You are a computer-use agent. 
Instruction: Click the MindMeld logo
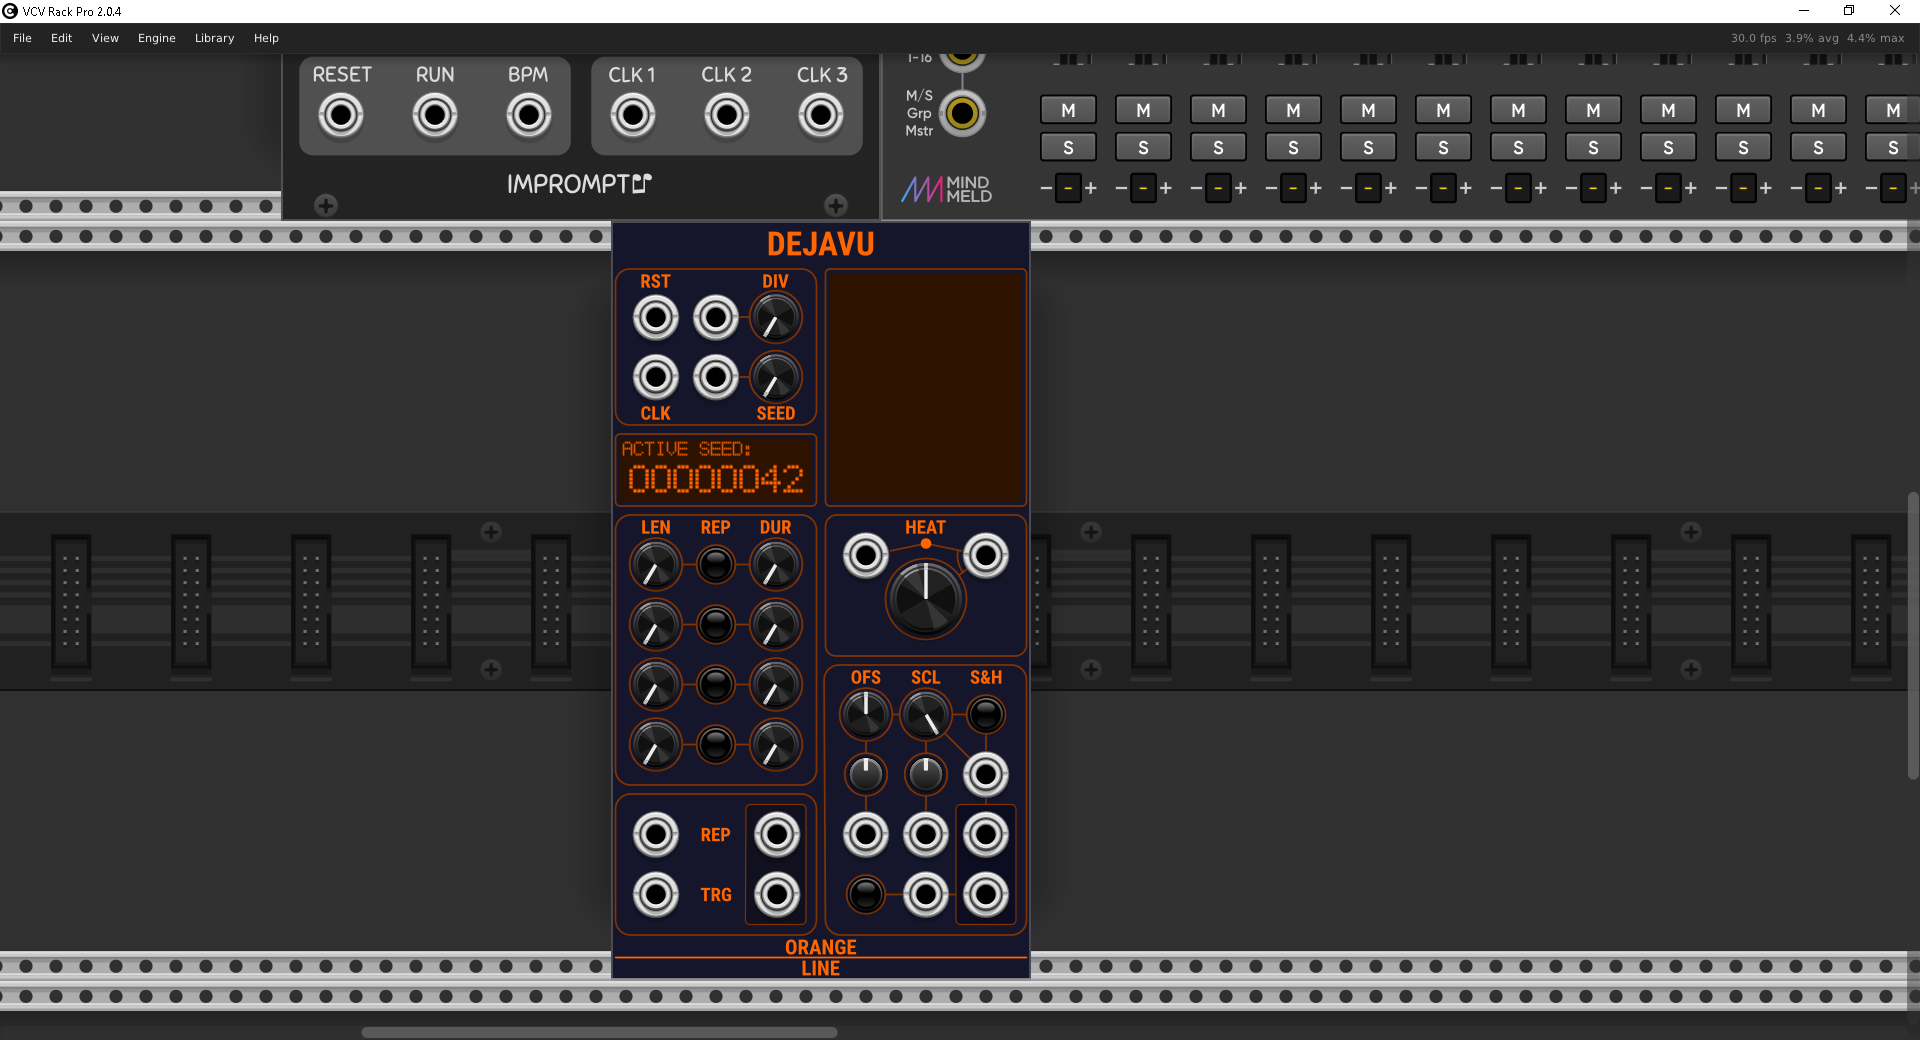(946, 189)
